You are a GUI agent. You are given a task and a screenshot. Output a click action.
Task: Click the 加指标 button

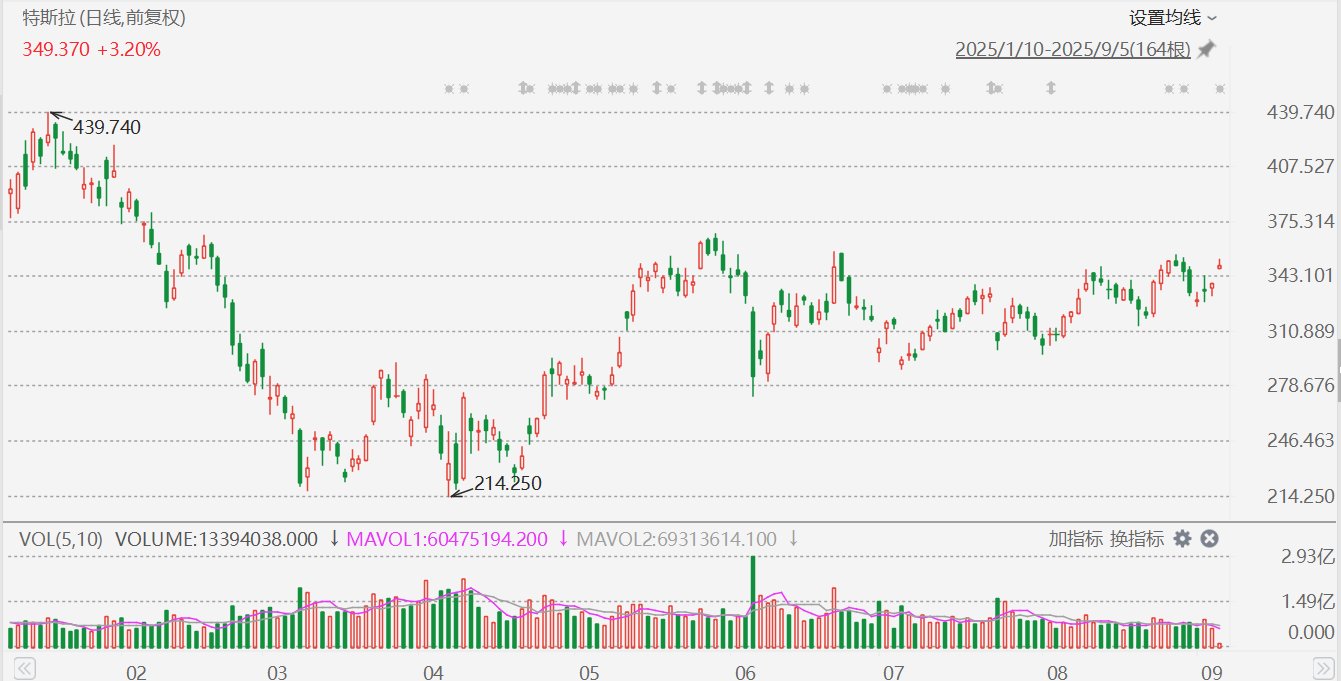[1076, 539]
